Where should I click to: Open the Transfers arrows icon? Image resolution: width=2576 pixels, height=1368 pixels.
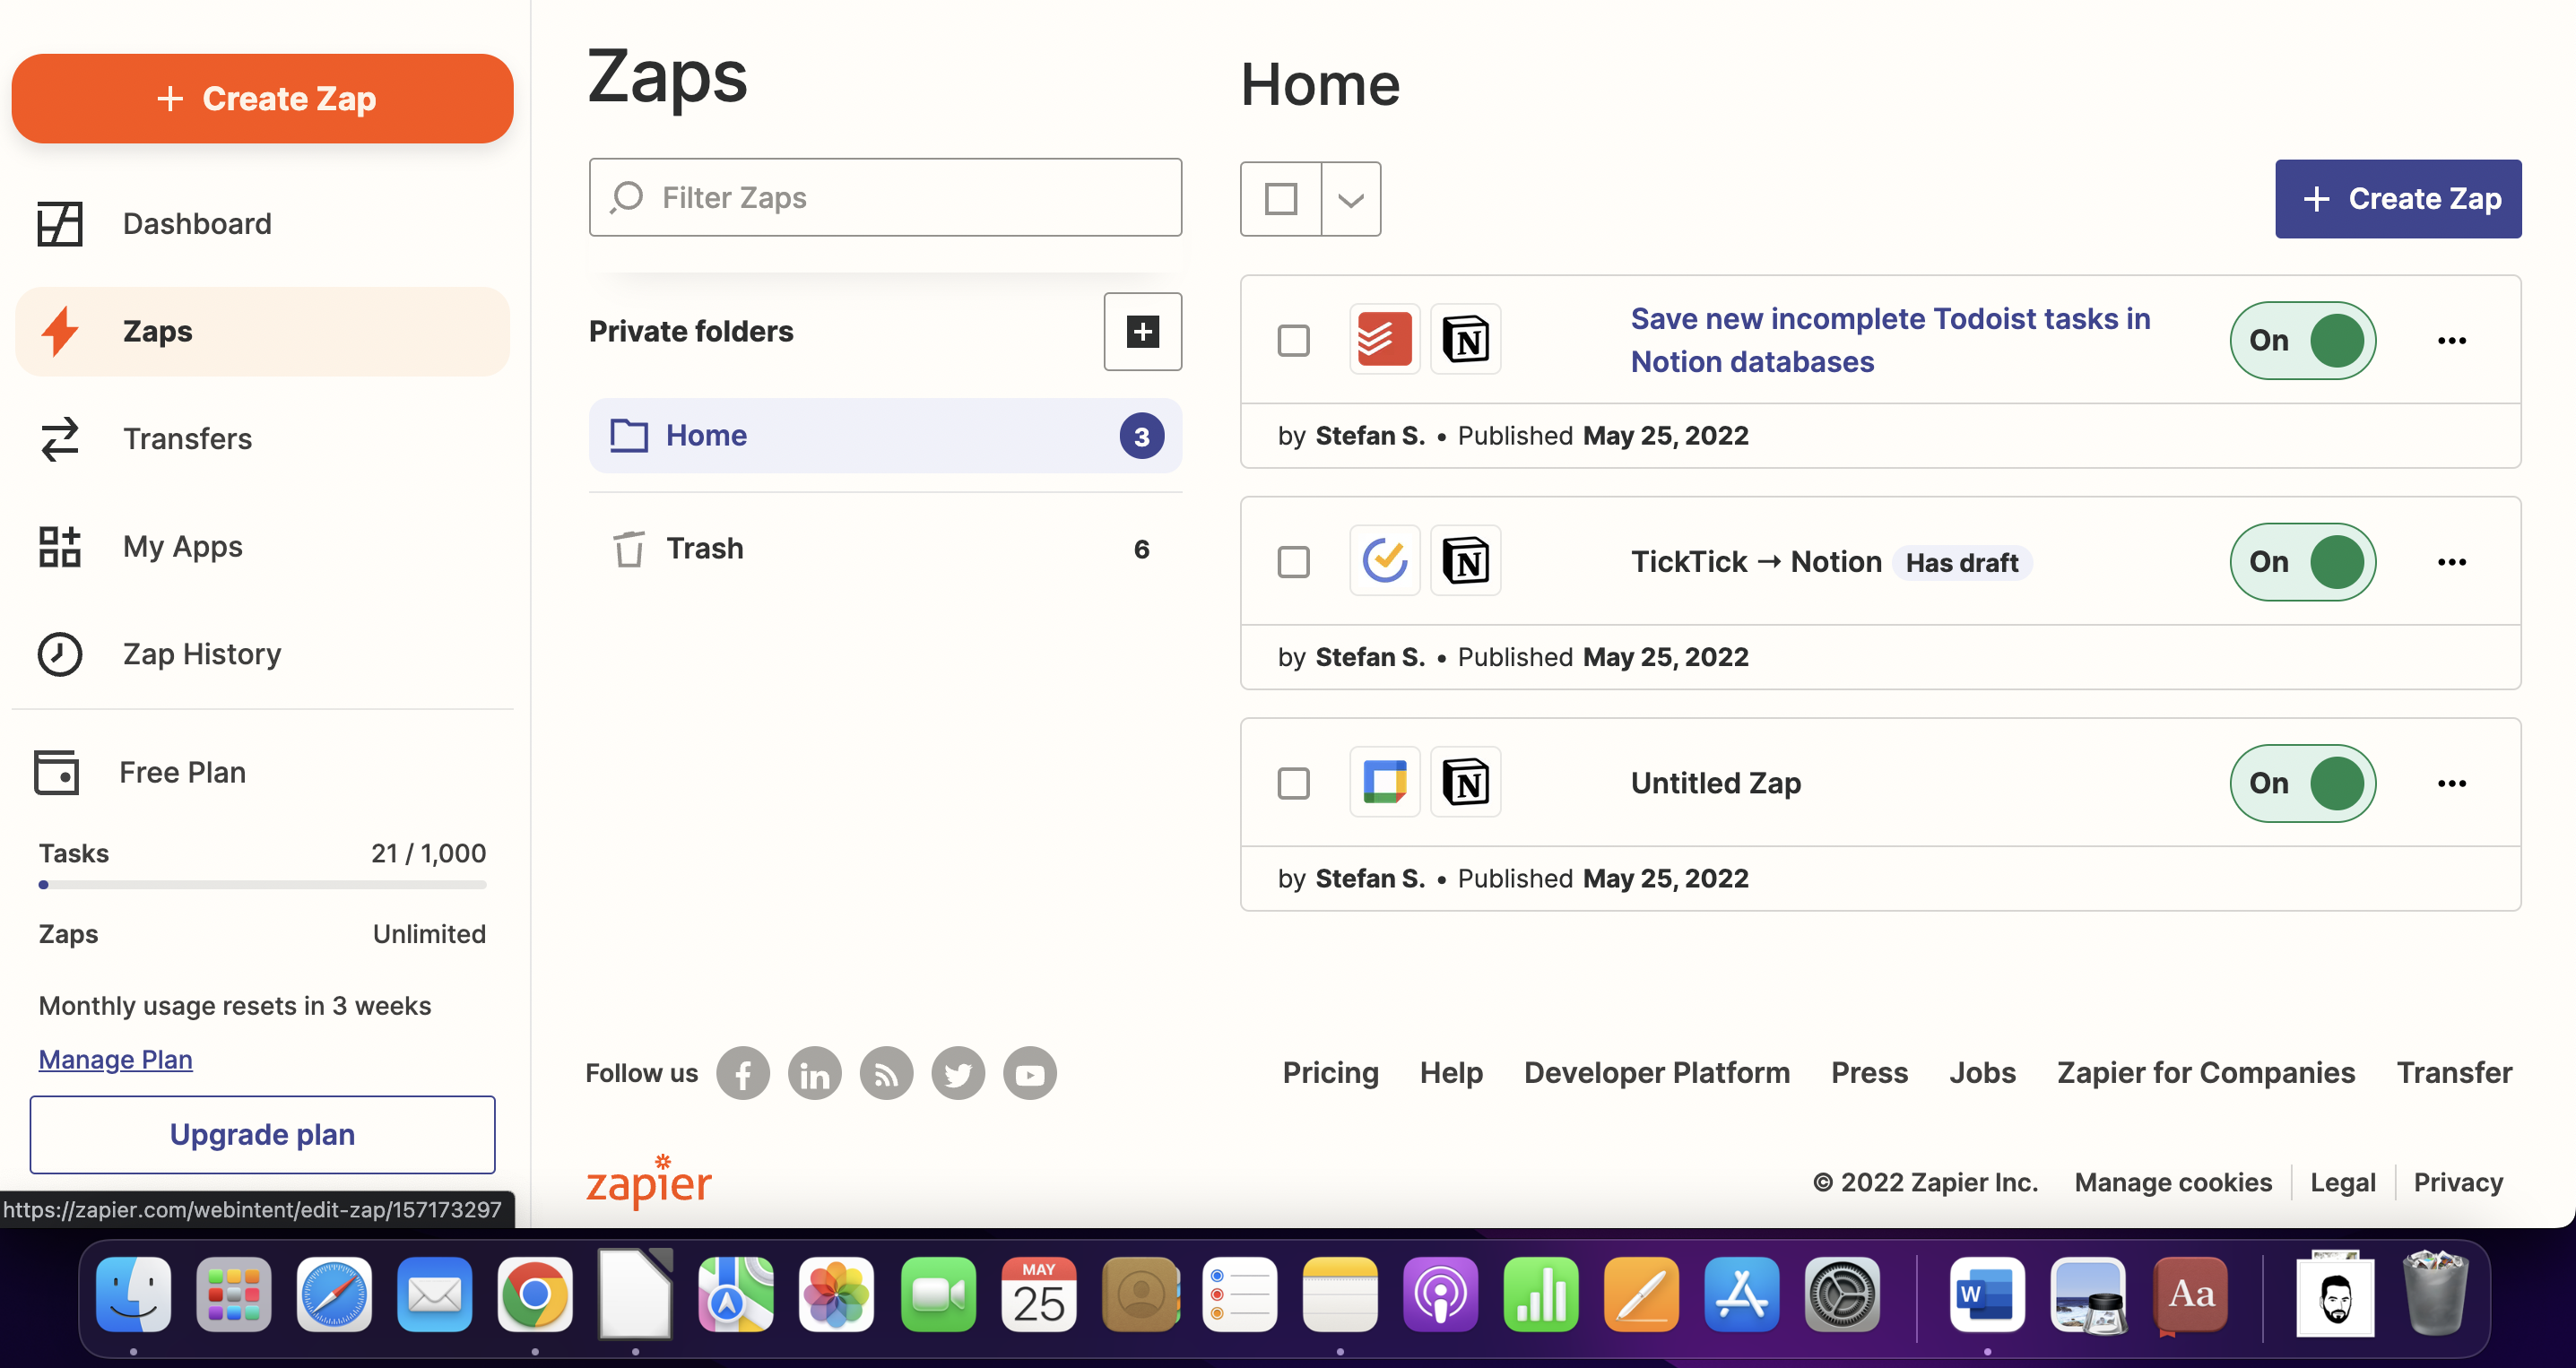coord(60,439)
